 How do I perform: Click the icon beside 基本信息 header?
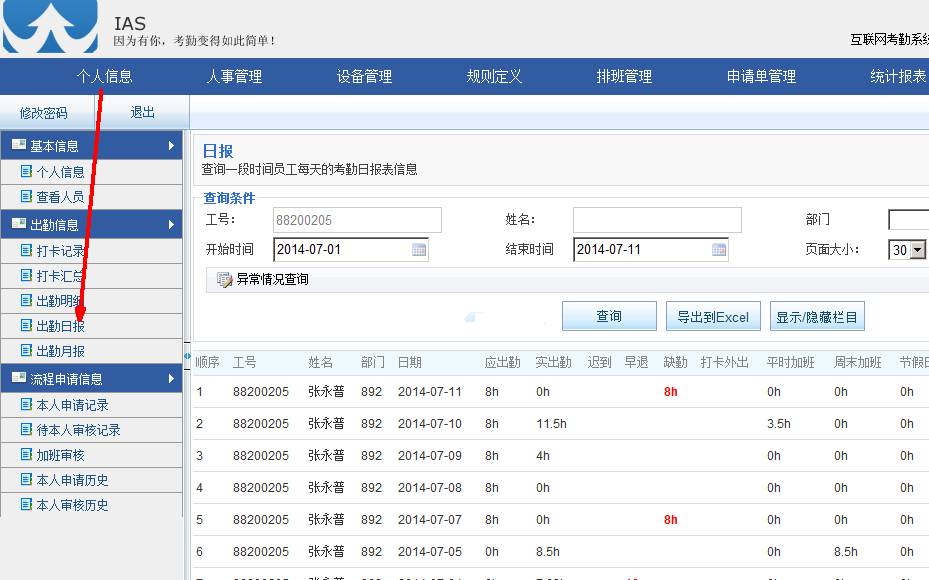pos(18,145)
